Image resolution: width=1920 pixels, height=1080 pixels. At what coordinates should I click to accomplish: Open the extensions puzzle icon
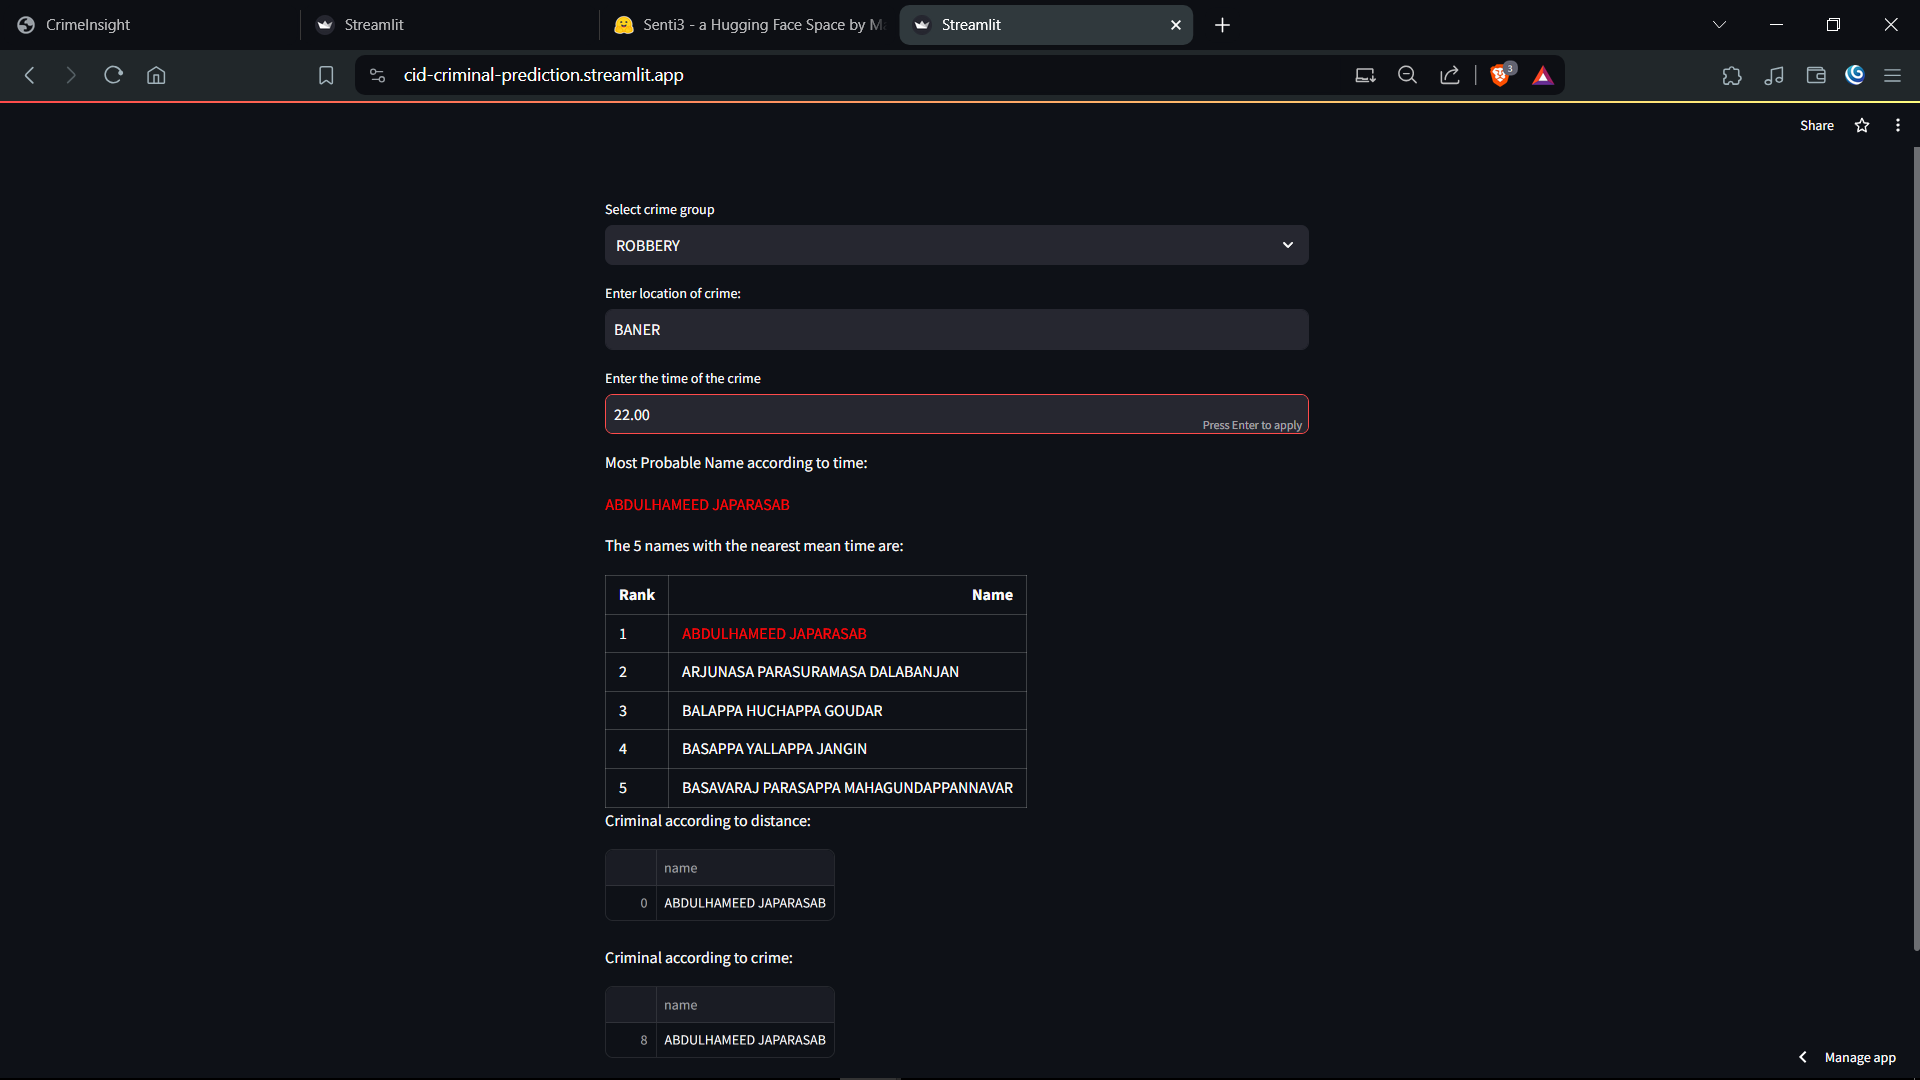pyautogui.click(x=1732, y=75)
